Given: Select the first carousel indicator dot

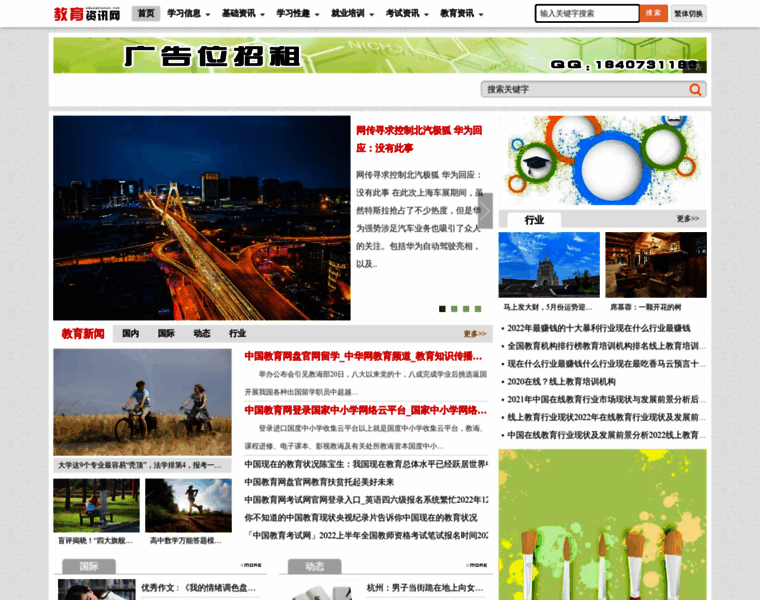Looking at the screenshot, I should 442,309.
